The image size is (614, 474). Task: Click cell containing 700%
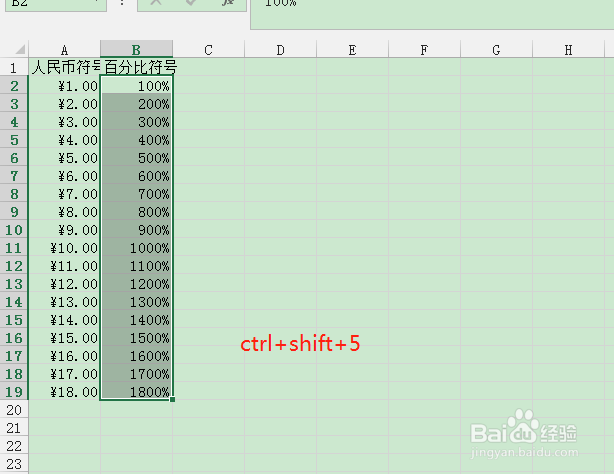tap(136, 194)
